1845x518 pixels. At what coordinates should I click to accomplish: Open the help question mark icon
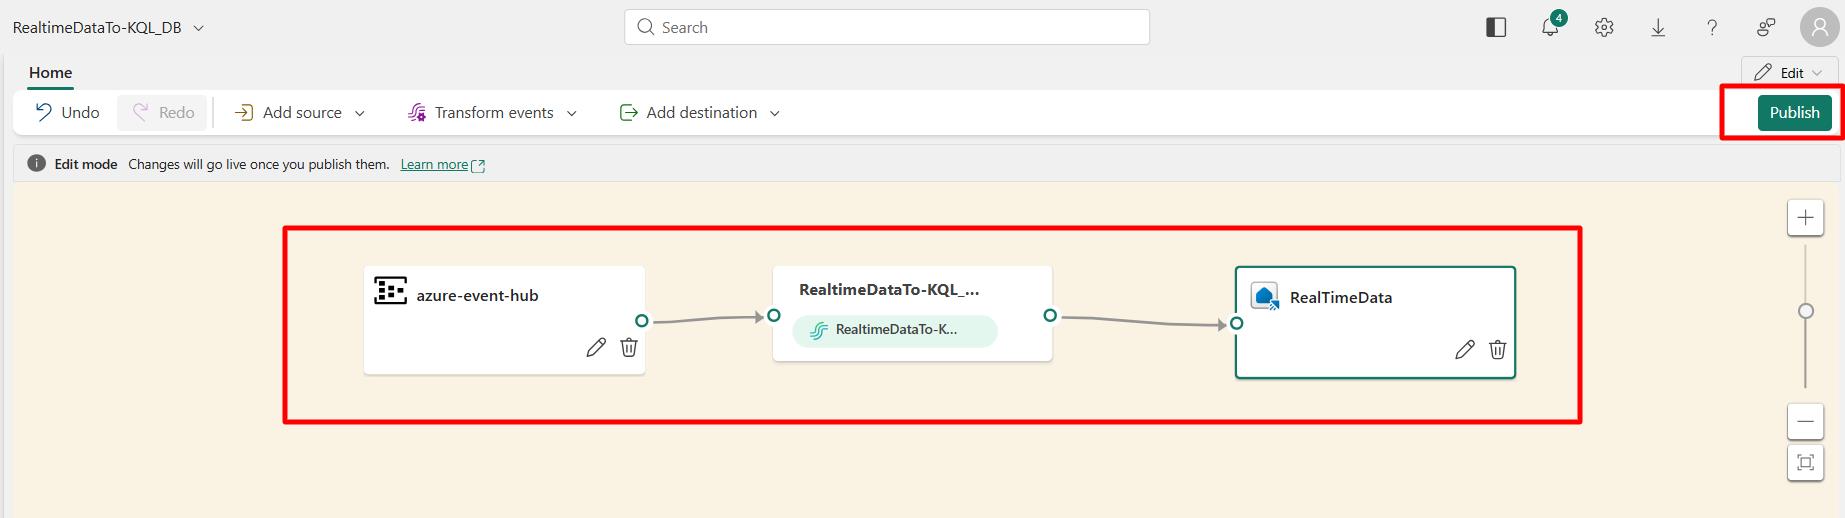click(1712, 28)
